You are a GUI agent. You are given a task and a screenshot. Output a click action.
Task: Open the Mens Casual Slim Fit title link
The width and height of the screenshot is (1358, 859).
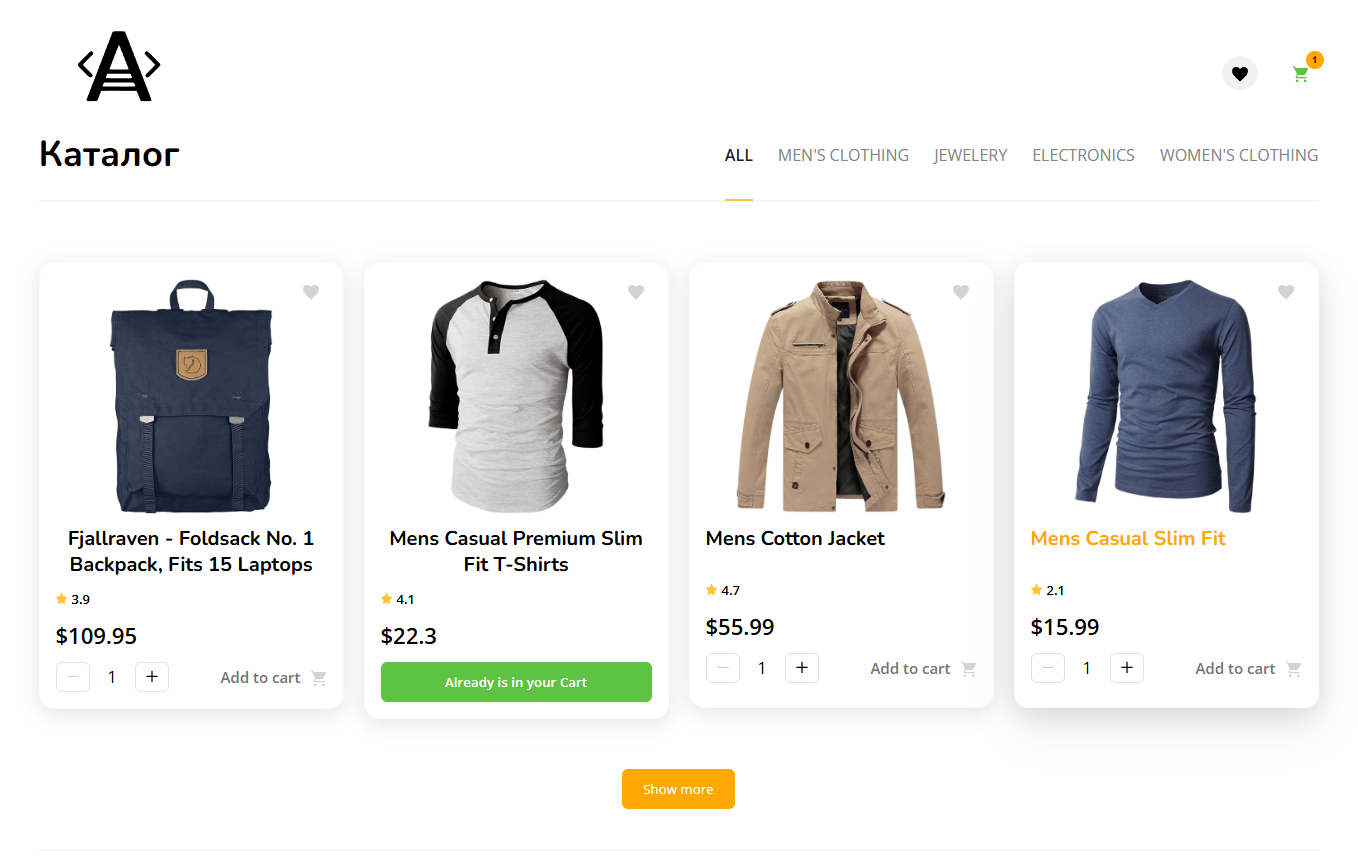pyautogui.click(x=1128, y=538)
